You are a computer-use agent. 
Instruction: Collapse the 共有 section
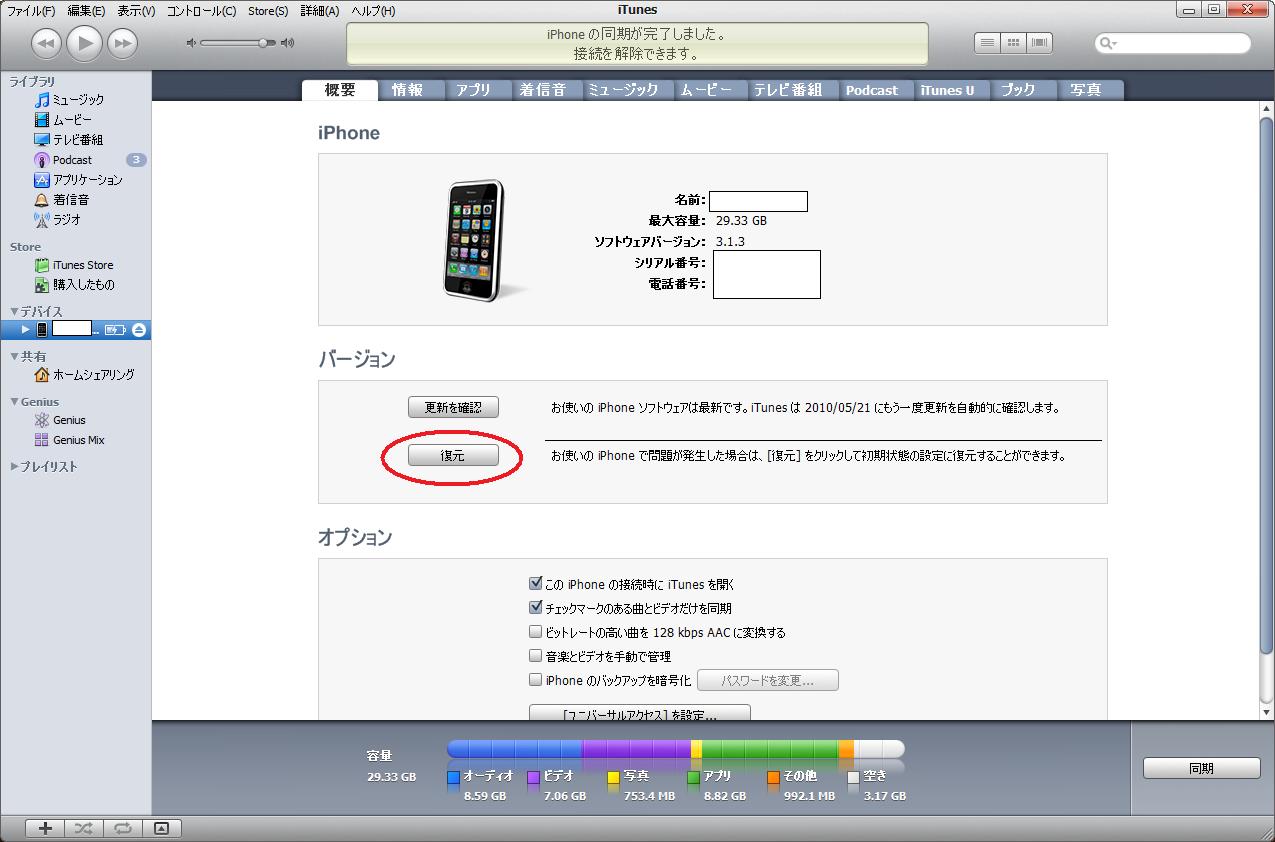click(14, 356)
